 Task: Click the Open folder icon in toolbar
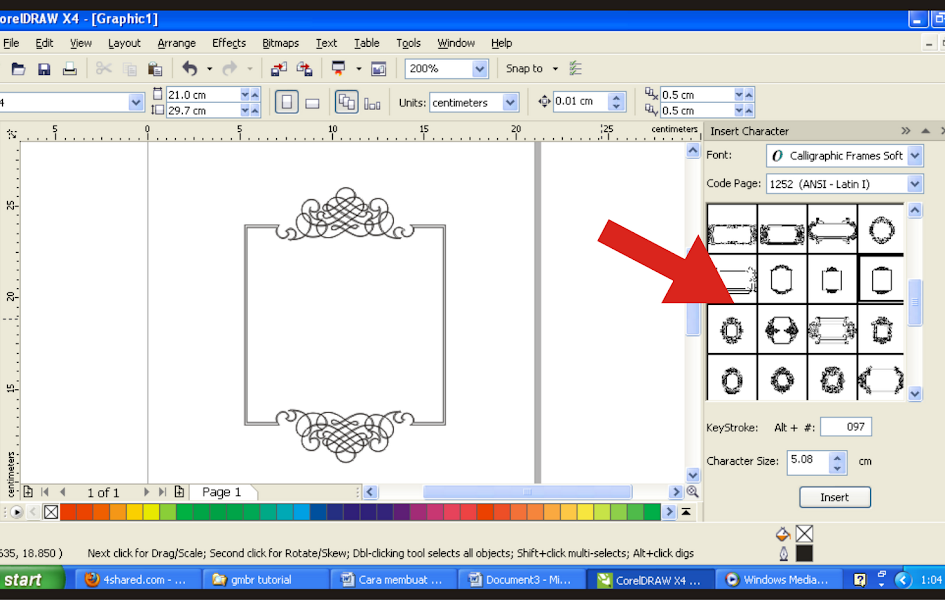18,69
